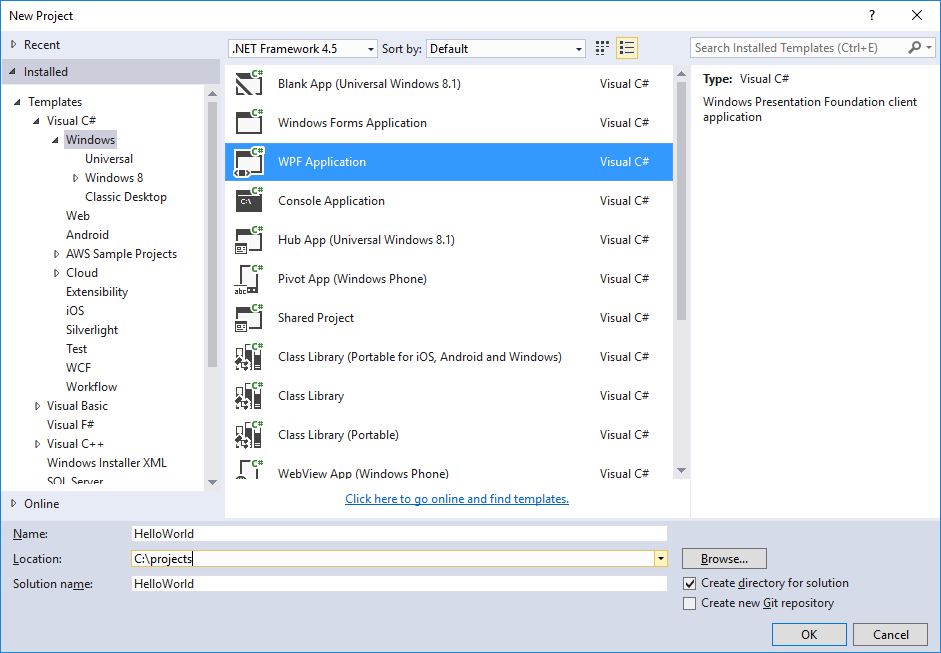Click the WebView App (Windows Phone) icon
The height and width of the screenshot is (653, 941).
pyautogui.click(x=249, y=469)
